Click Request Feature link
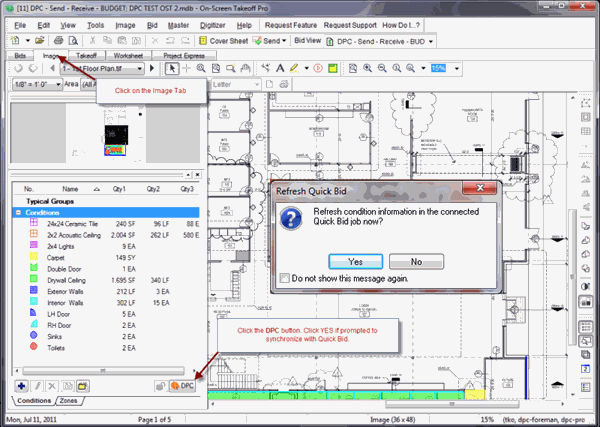Screen dimensions: 600x427 pyautogui.click(x=291, y=25)
